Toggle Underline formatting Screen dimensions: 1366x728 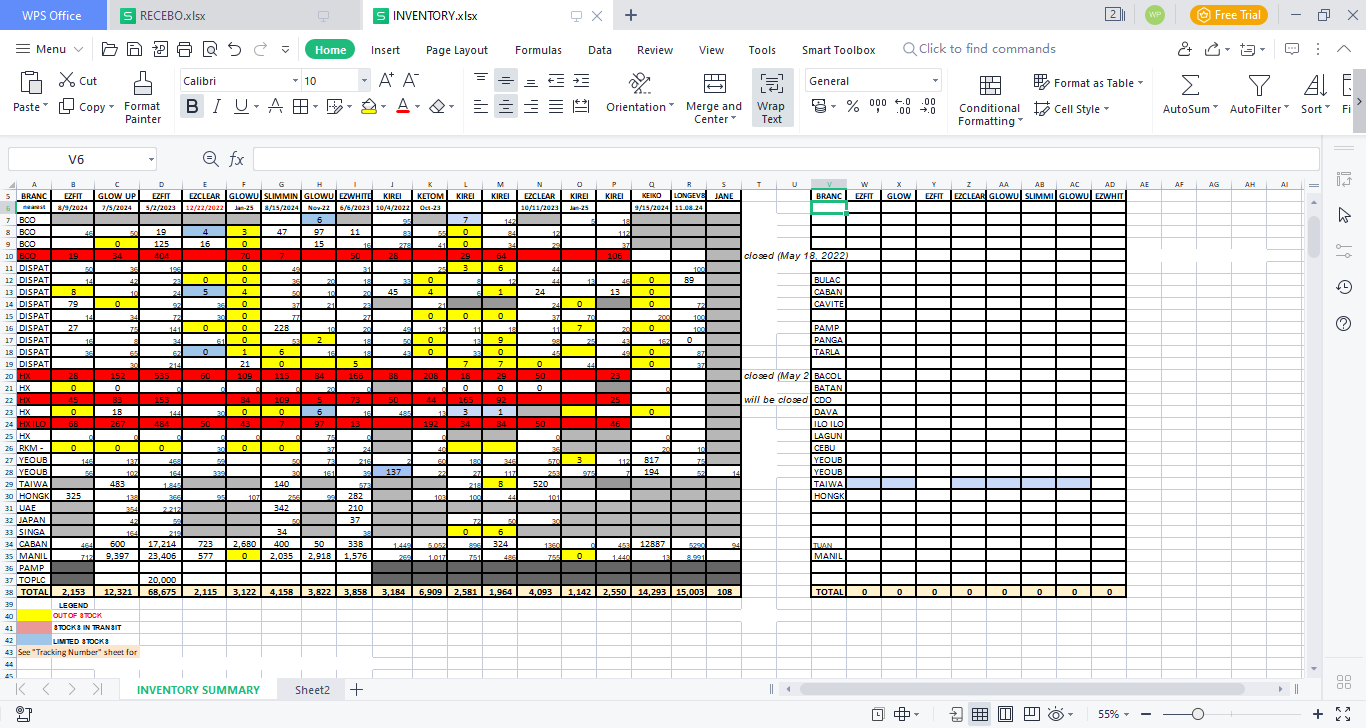point(241,107)
